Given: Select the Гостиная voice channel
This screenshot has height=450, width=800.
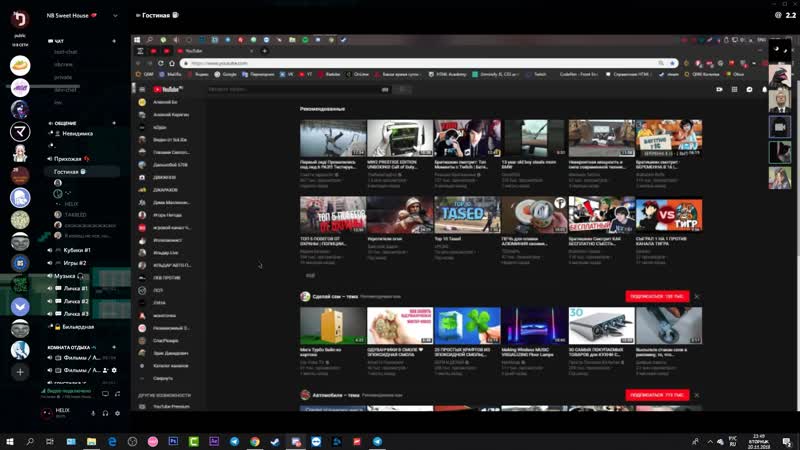Looking at the screenshot, I should (83, 172).
